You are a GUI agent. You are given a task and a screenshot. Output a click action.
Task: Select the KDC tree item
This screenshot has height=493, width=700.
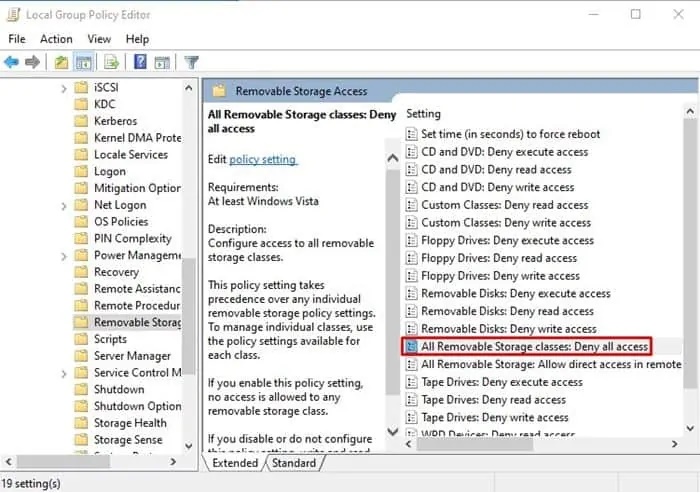pos(104,104)
